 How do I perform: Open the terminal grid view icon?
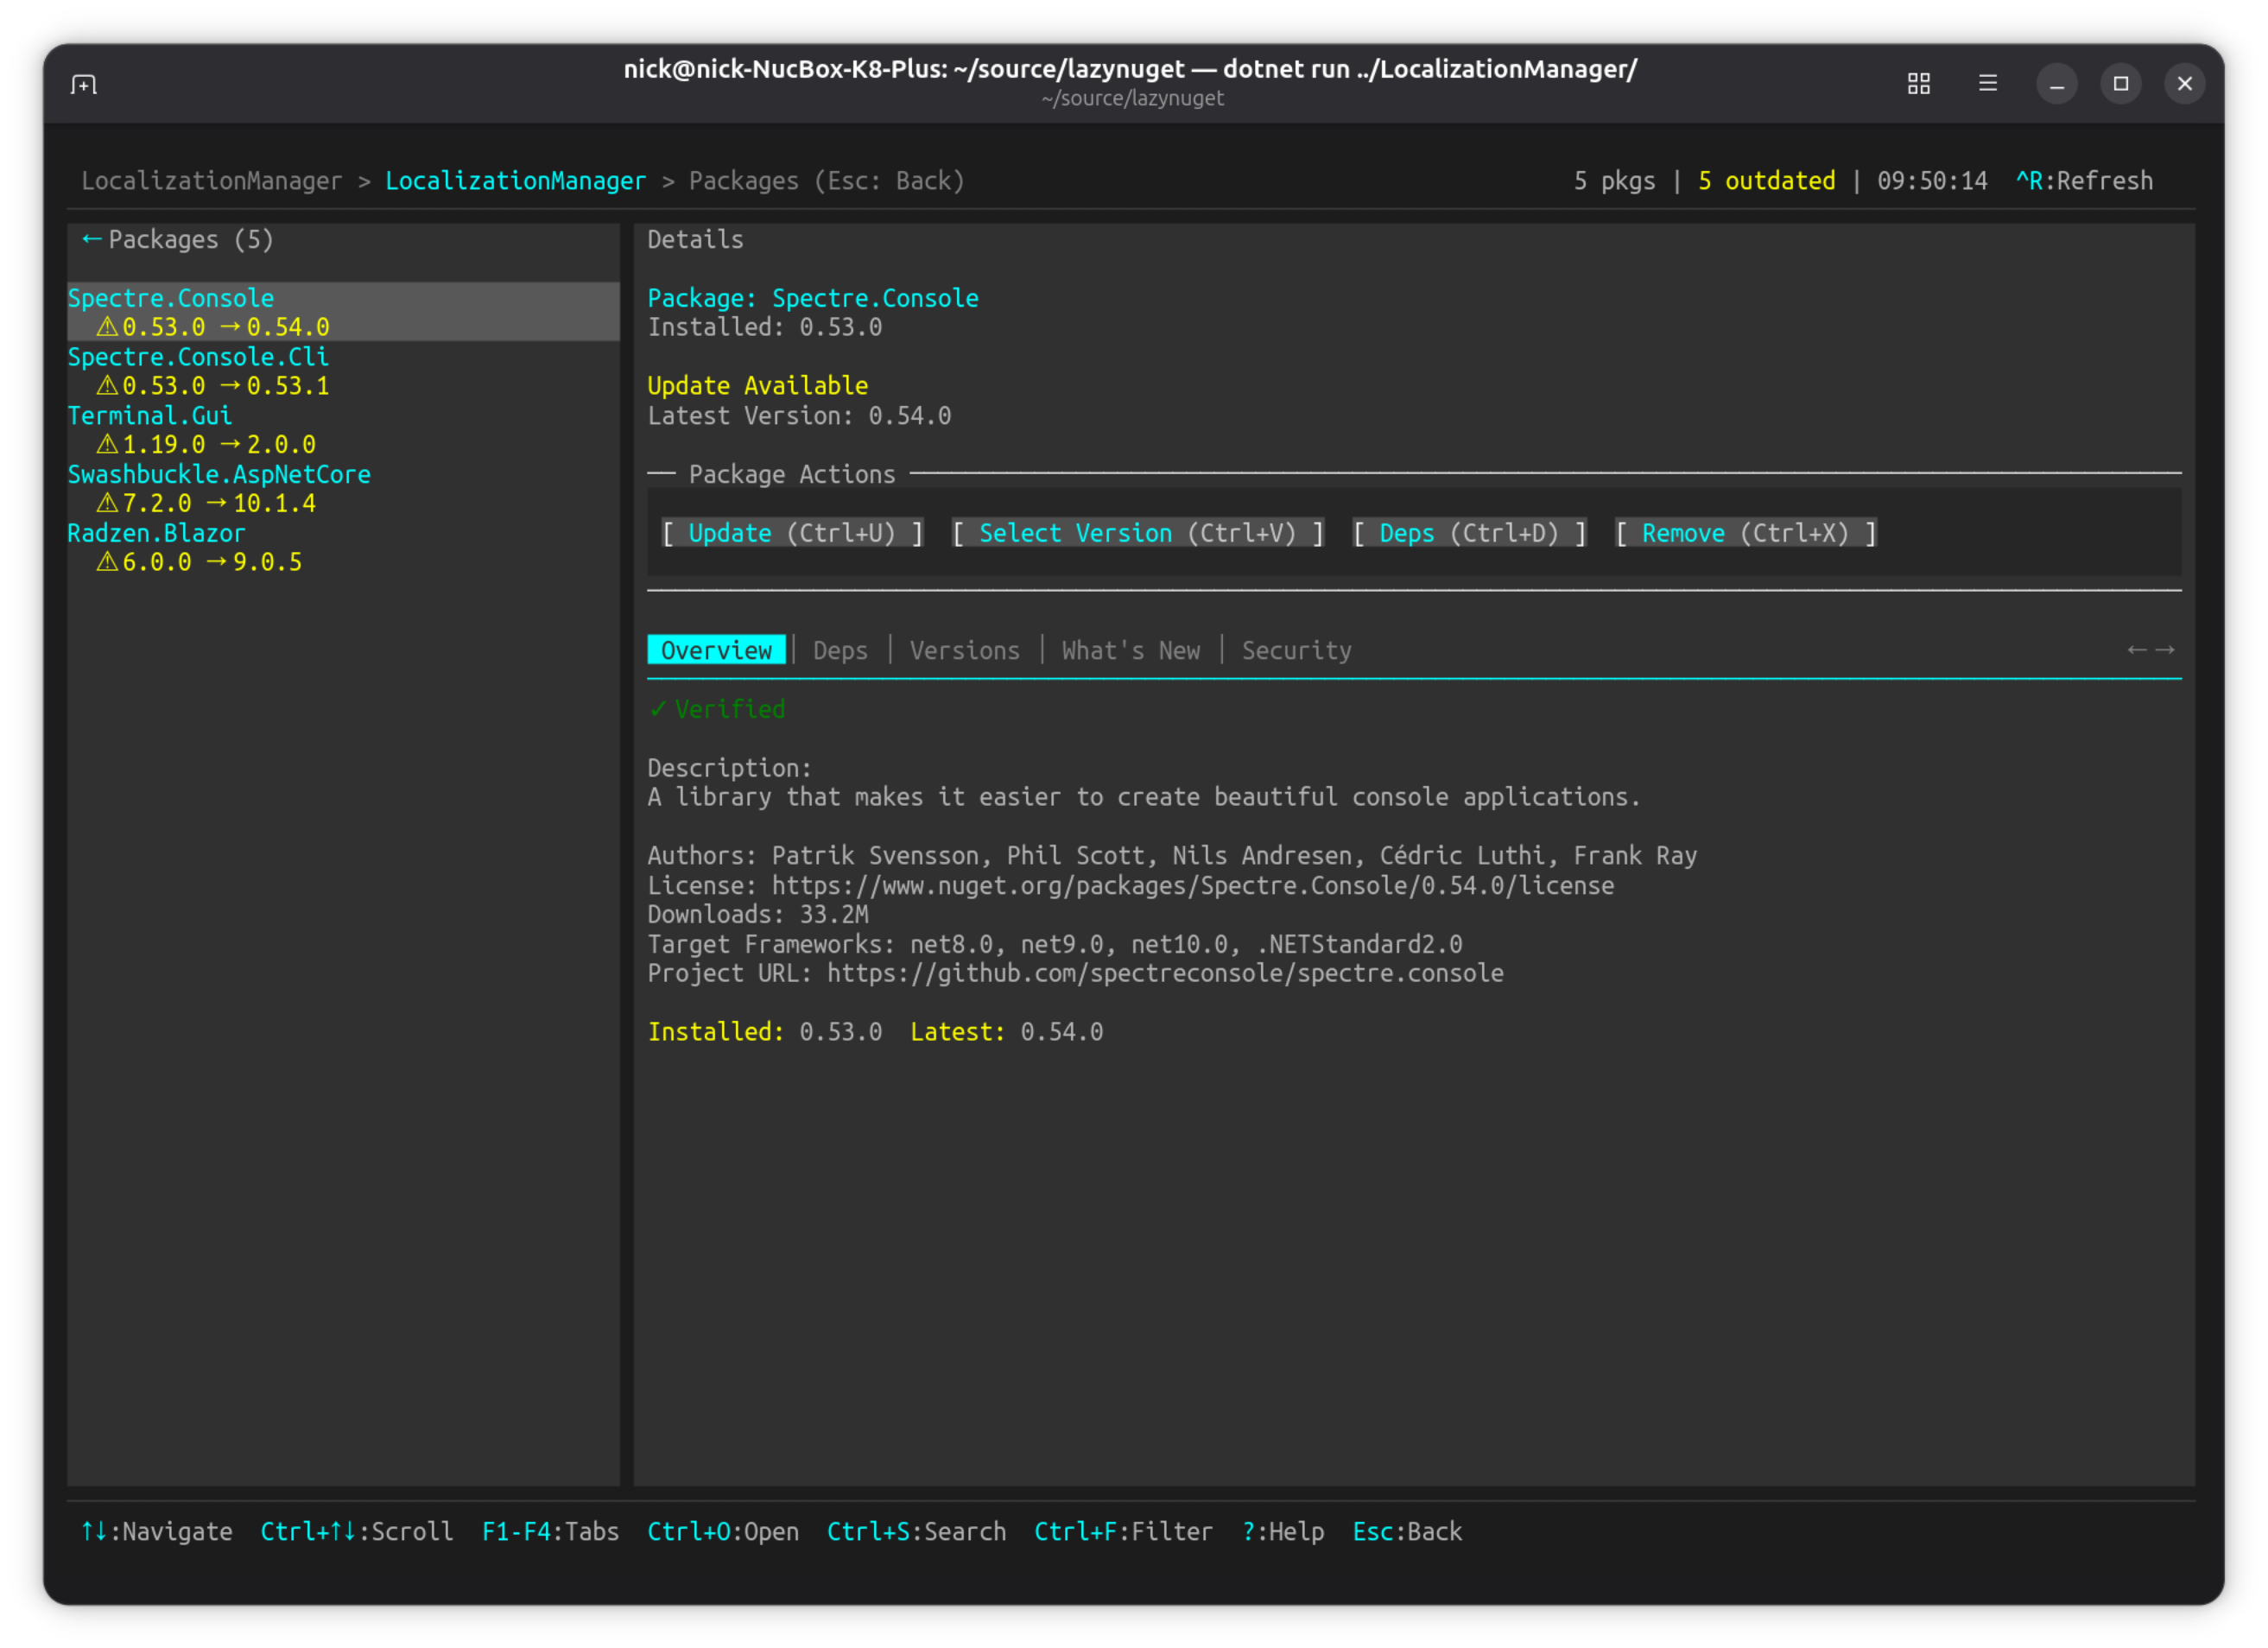click(1918, 84)
